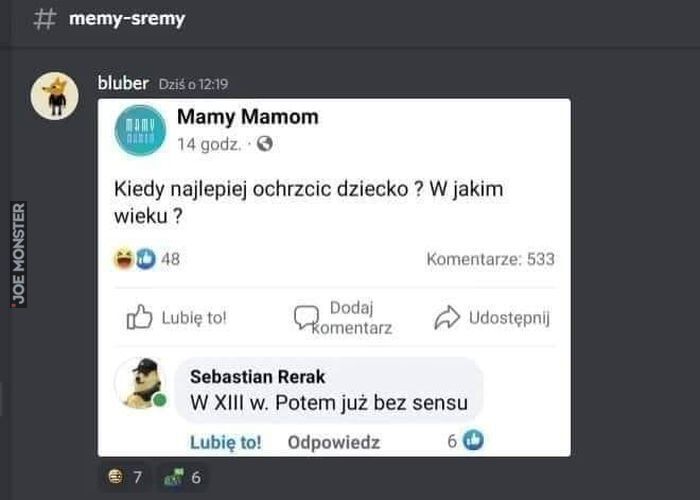Click the globe public visibility icon

tap(265, 144)
